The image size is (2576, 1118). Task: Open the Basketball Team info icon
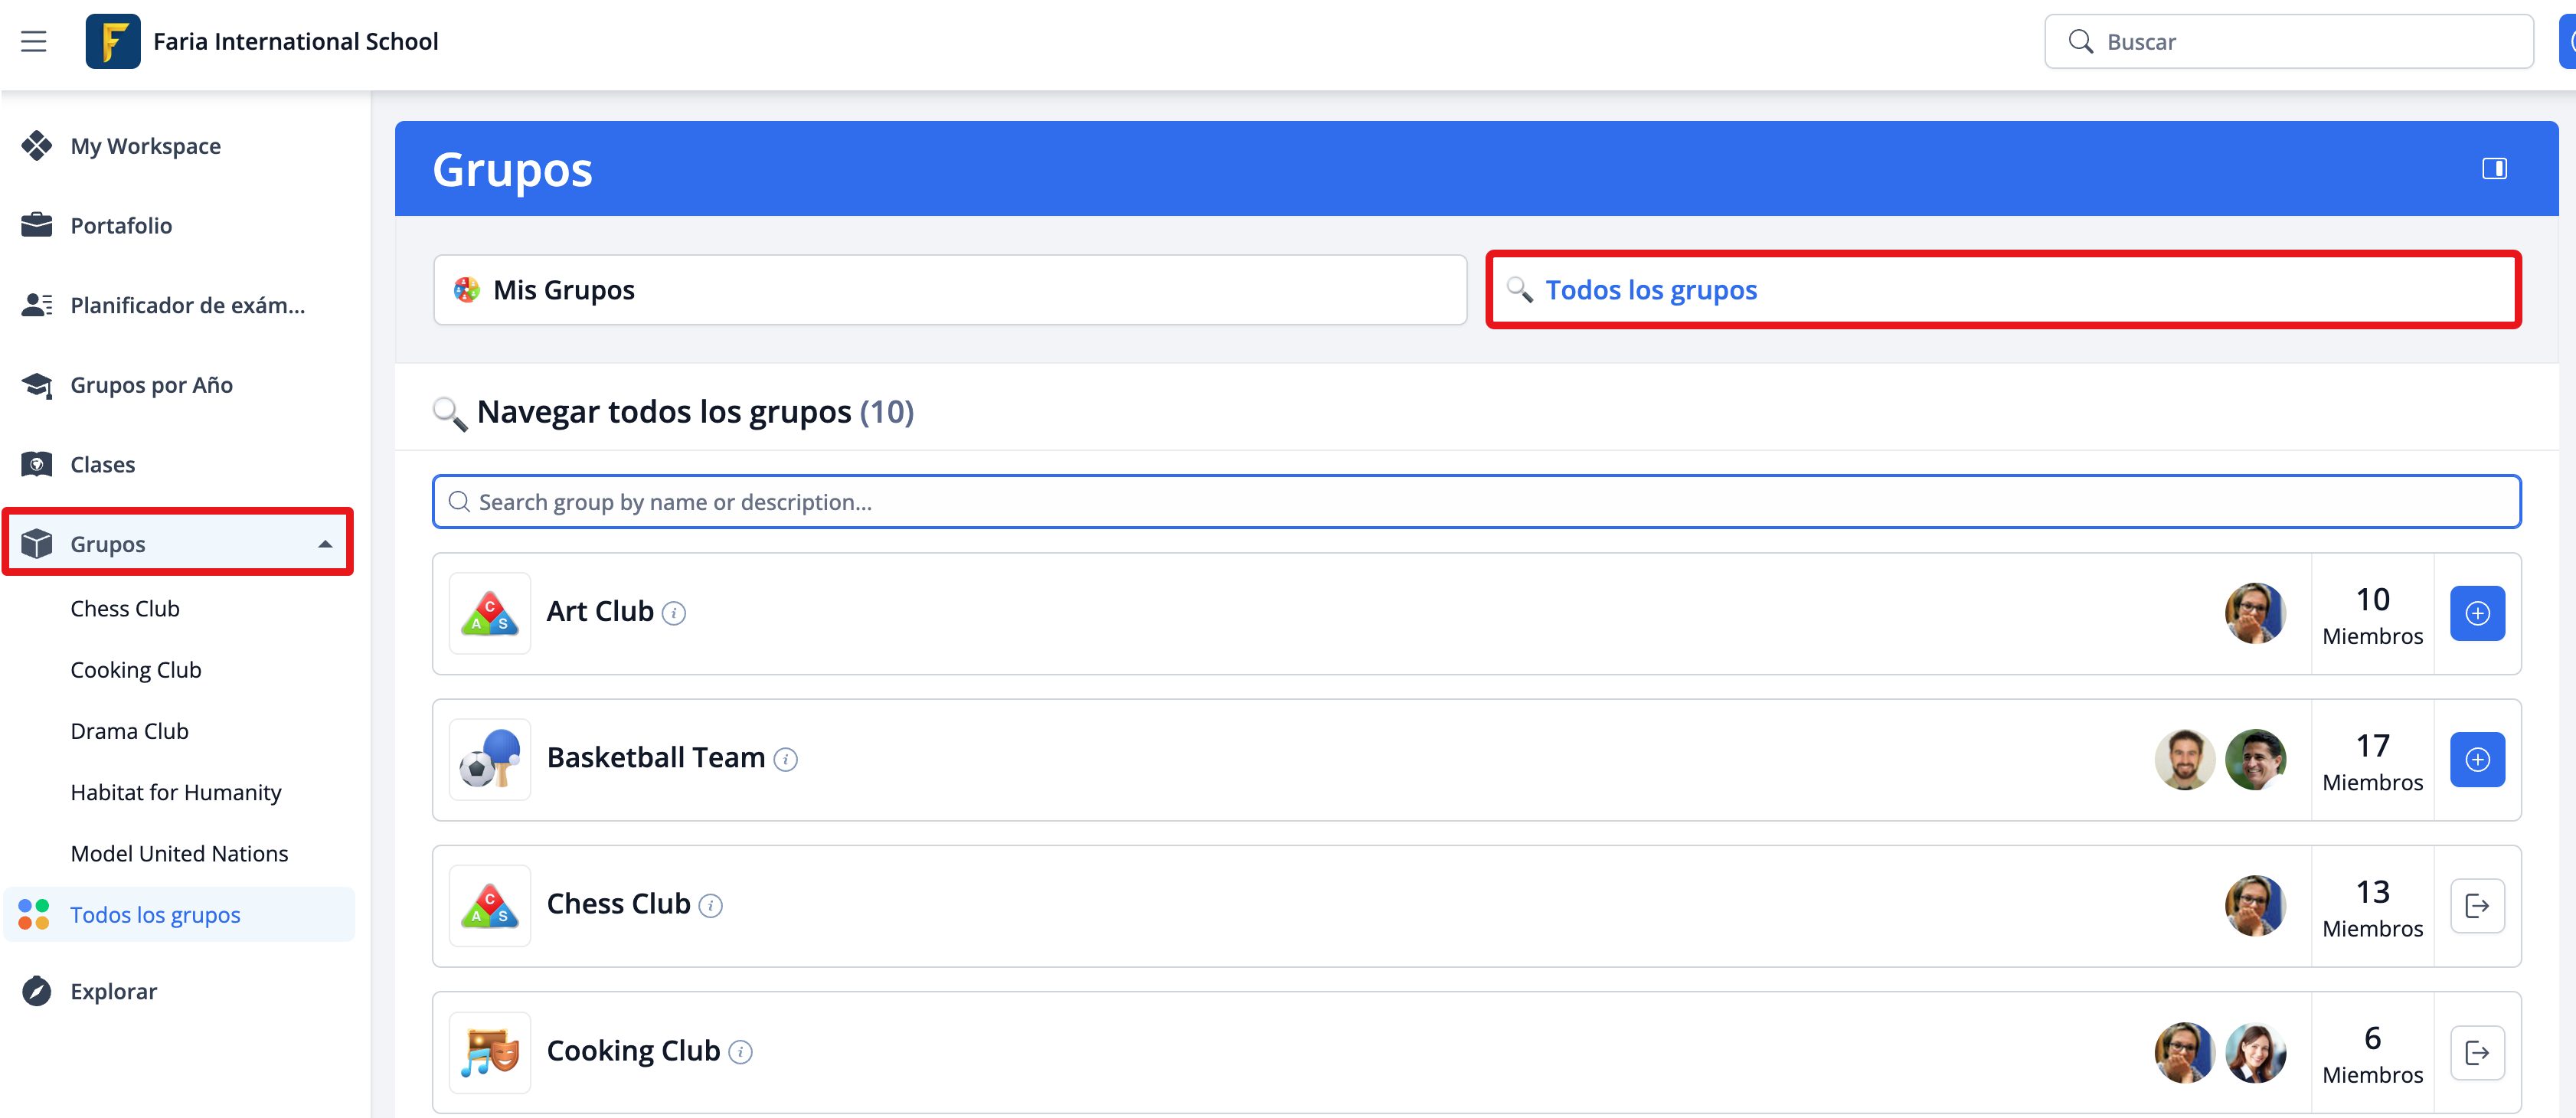(x=786, y=759)
